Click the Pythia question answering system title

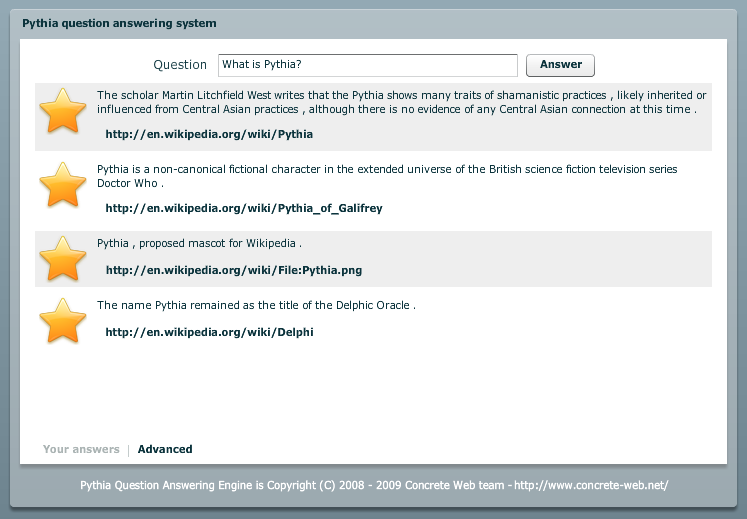(x=119, y=23)
